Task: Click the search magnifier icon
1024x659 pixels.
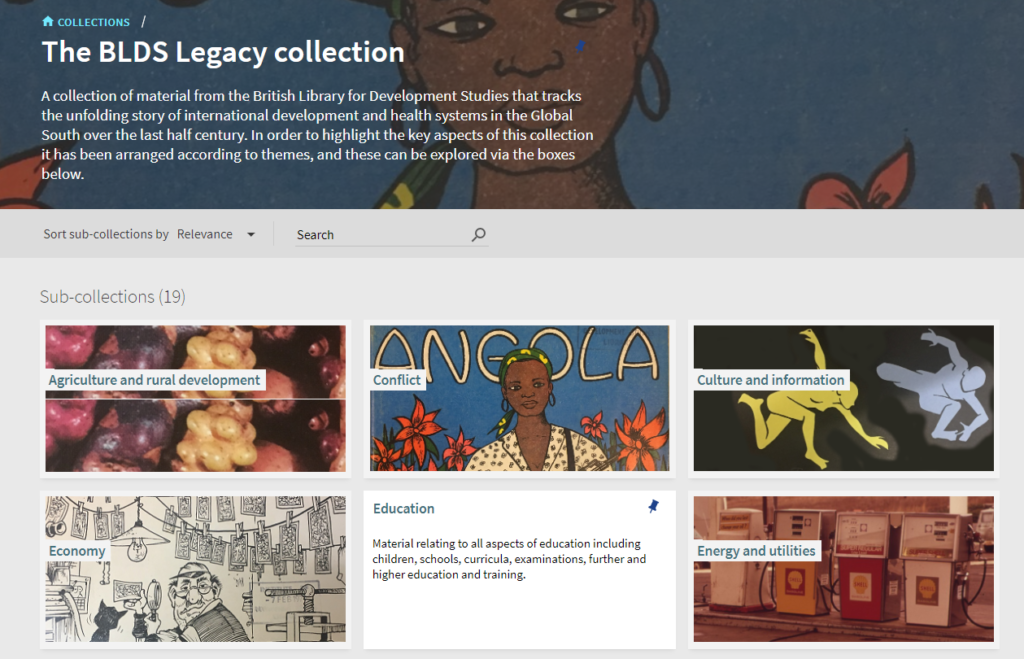Action: tap(479, 234)
